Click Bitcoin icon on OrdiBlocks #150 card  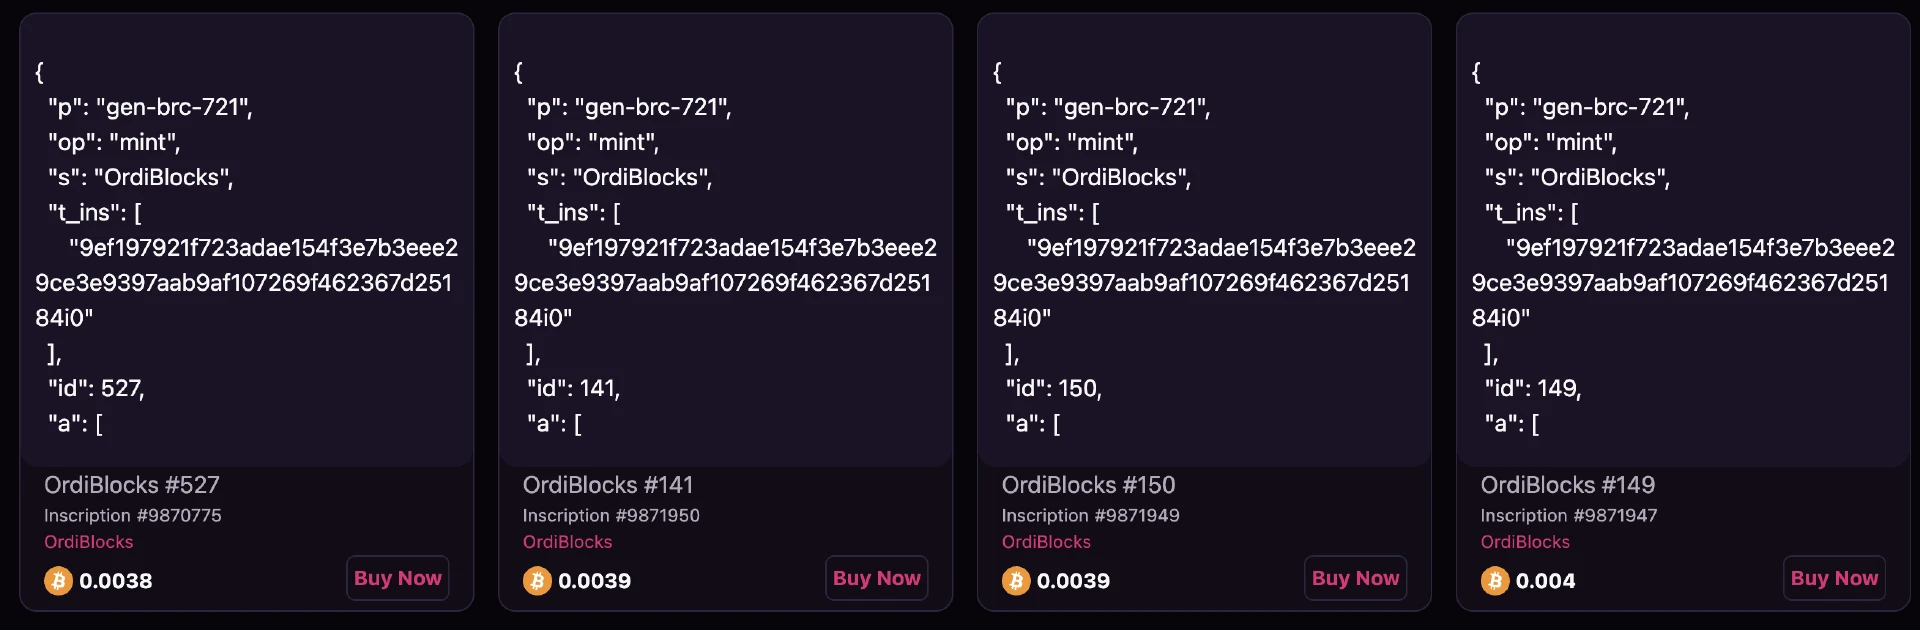pos(1016,581)
